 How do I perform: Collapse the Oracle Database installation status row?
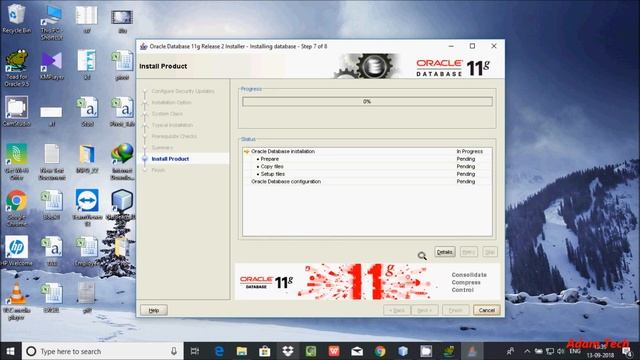246,151
